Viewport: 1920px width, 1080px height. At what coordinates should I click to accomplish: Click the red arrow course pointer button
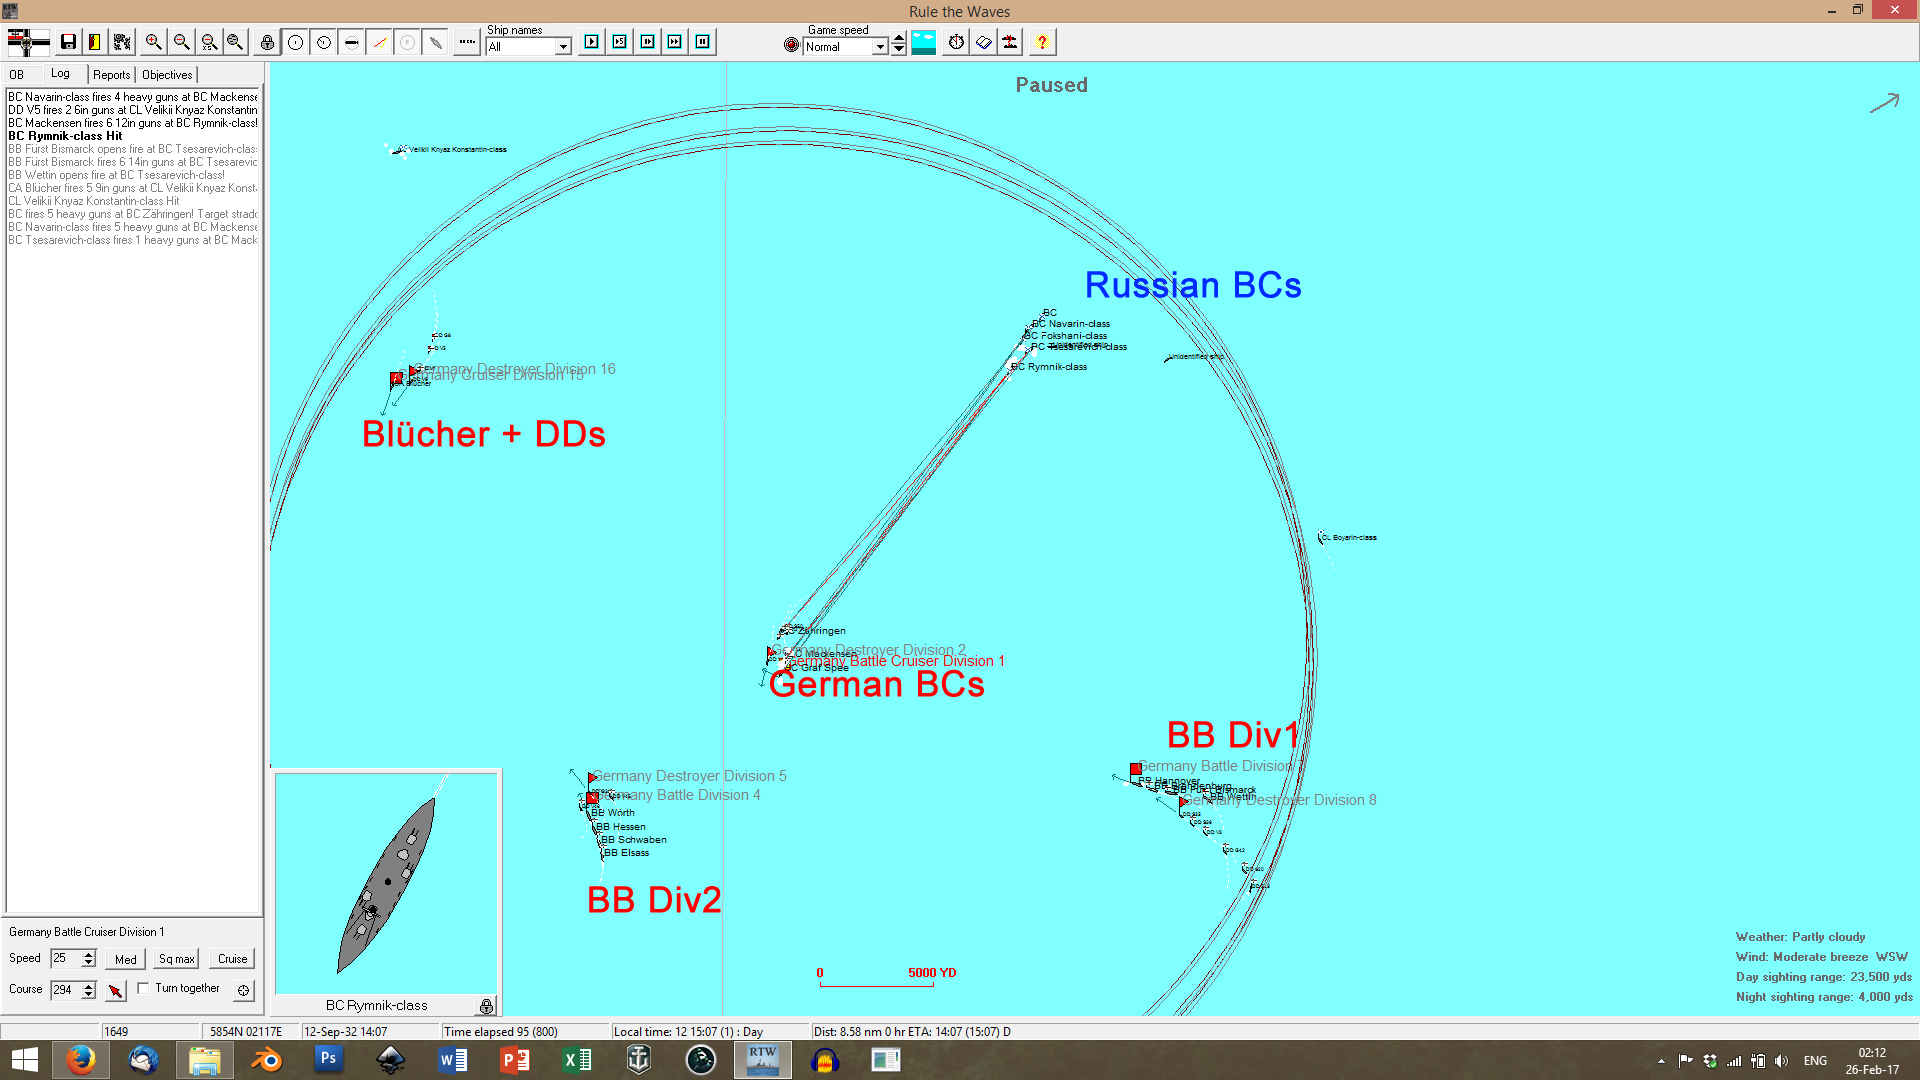(x=116, y=990)
